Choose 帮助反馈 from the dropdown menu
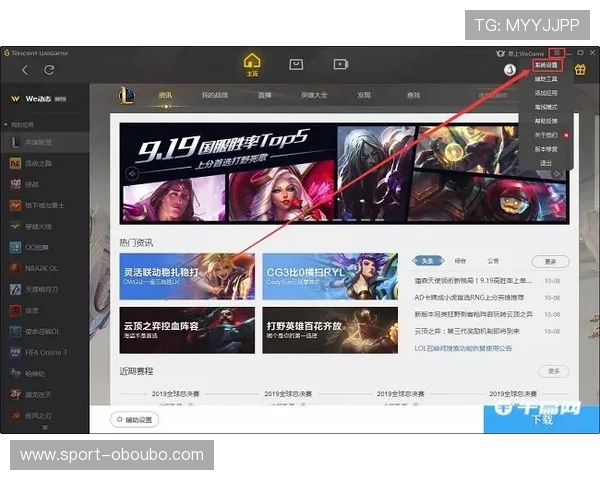 546,121
